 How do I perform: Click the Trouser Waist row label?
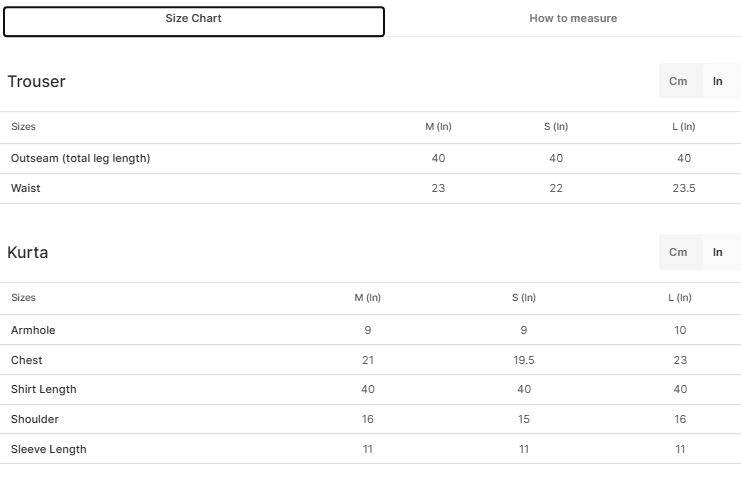26,188
